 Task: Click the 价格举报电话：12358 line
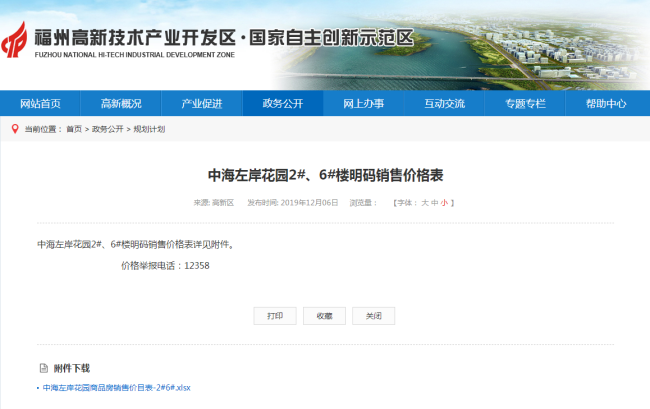[165, 266]
